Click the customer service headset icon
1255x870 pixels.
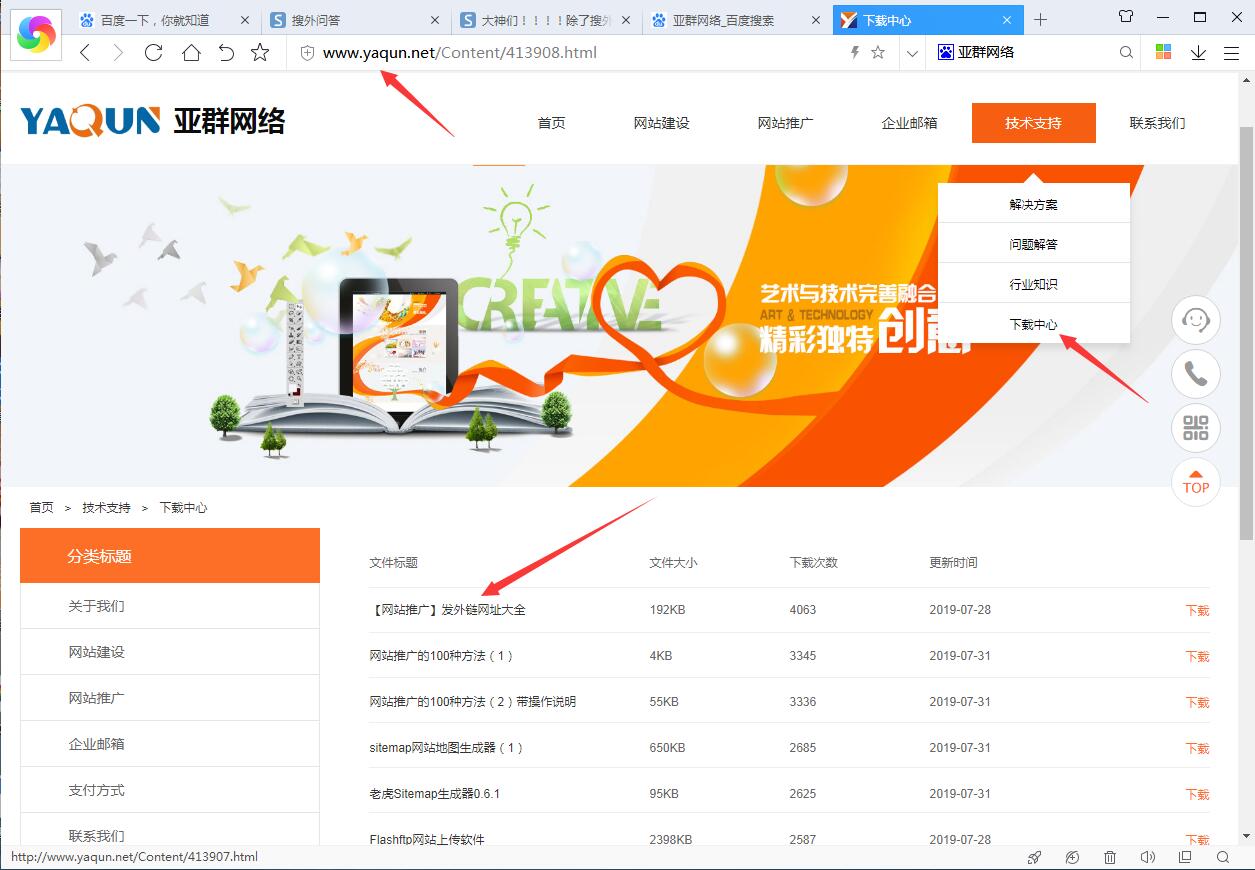point(1195,320)
